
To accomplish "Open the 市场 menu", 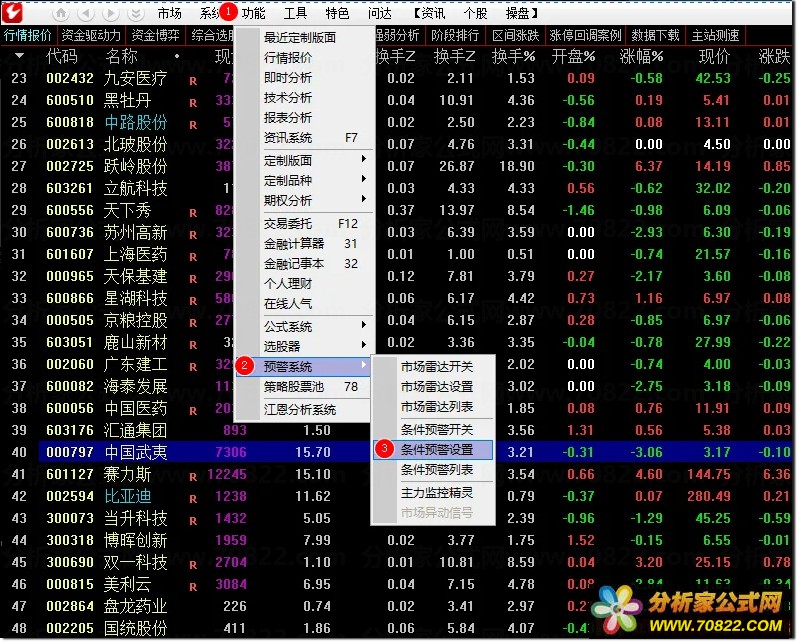I will [169, 13].
